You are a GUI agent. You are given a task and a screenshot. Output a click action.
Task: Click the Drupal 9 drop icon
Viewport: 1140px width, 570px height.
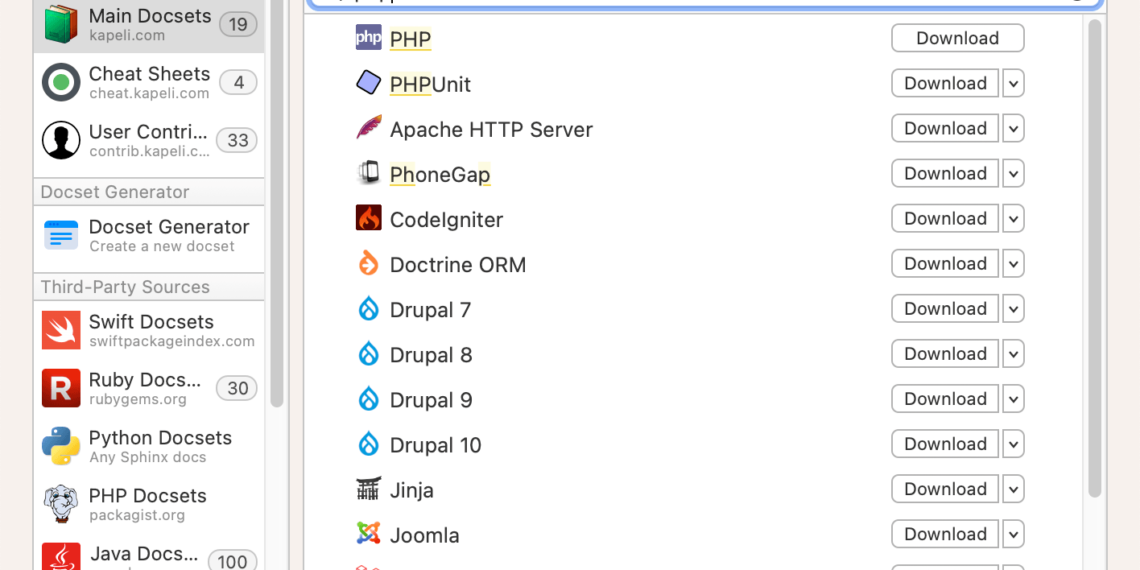click(x=369, y=398)
